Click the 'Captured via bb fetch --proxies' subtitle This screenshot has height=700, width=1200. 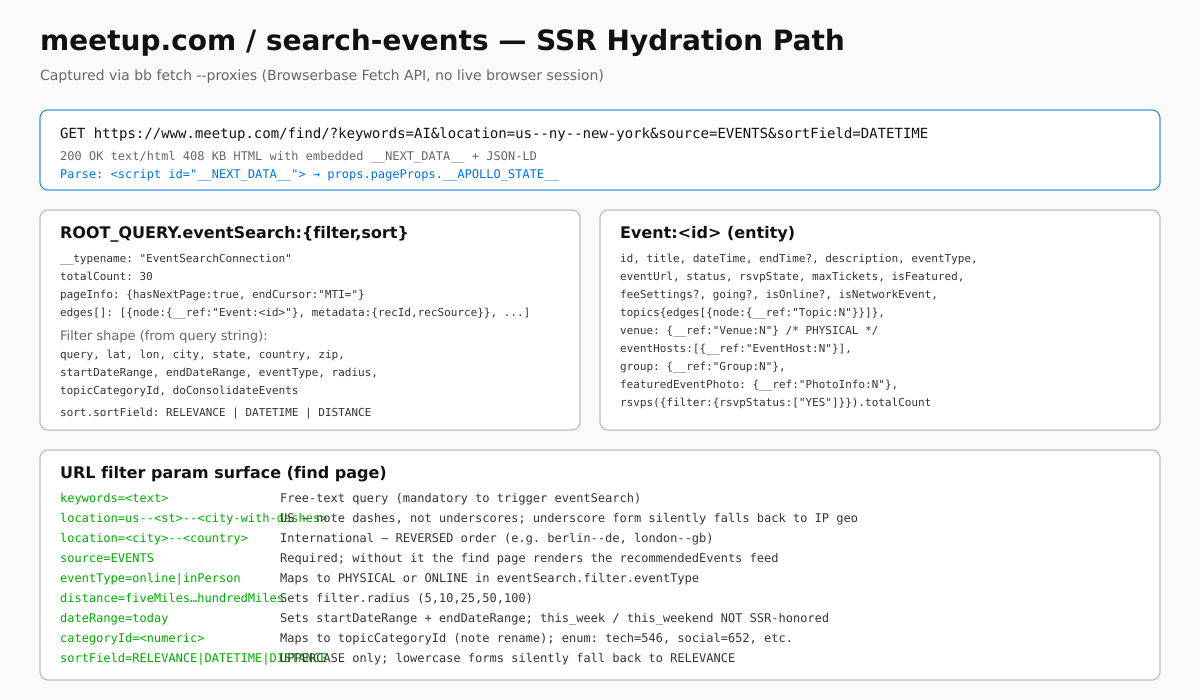click(x=322, y=75)
